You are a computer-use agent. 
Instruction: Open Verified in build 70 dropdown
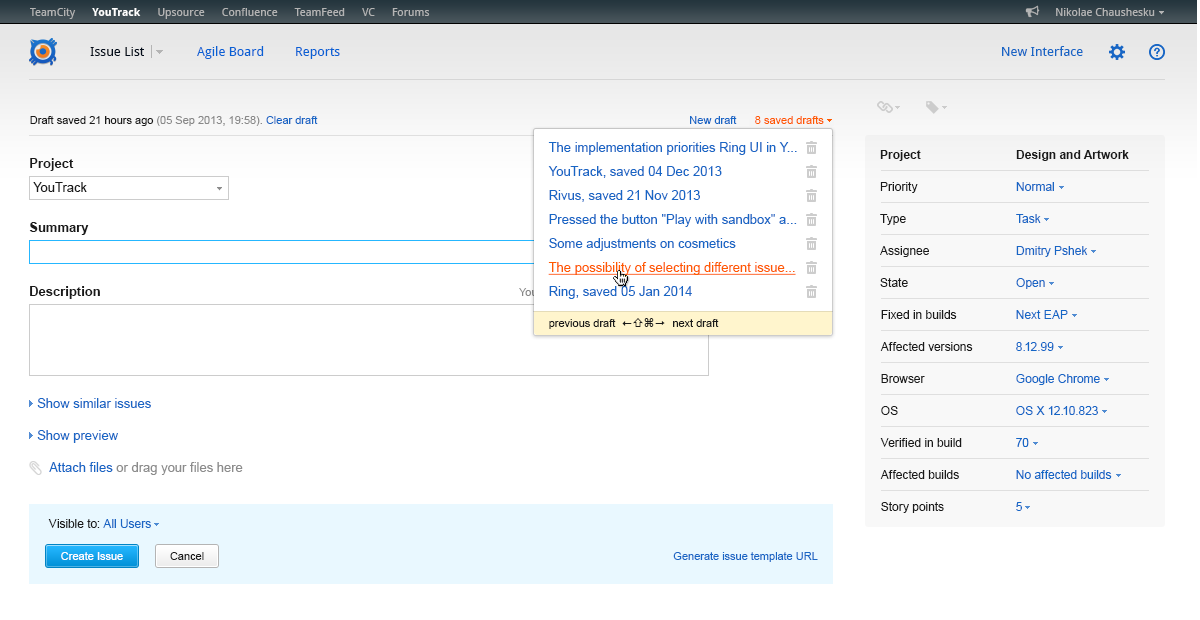point(1027,443)
